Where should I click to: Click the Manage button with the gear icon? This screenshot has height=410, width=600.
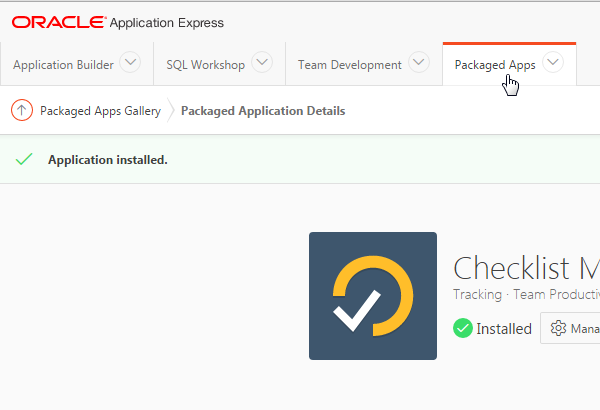(570, 328)
